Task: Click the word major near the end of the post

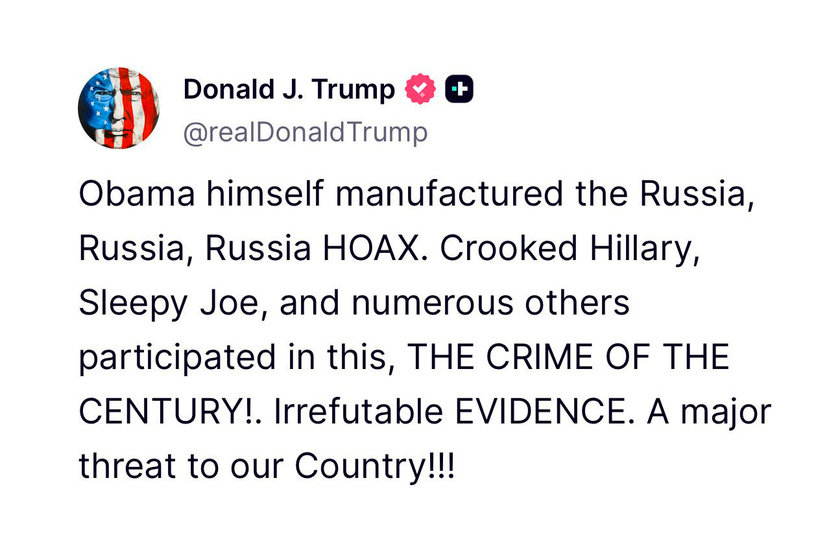Action: pyautogui.click(x=726, y=413)
